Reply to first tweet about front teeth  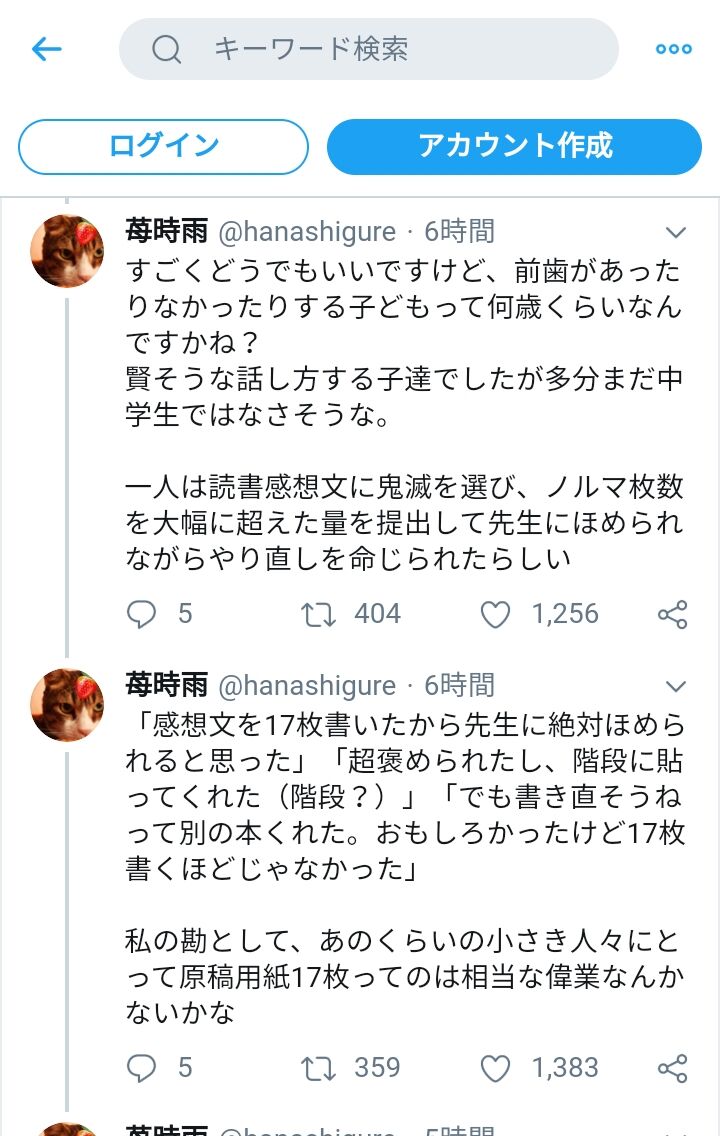(141, 614)
